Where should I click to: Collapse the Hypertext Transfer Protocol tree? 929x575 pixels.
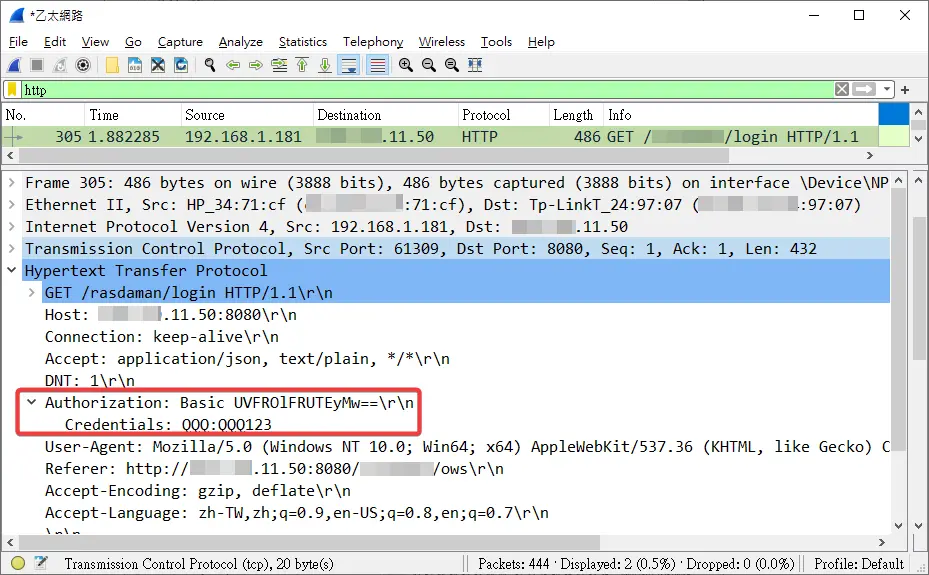point(11,270)
